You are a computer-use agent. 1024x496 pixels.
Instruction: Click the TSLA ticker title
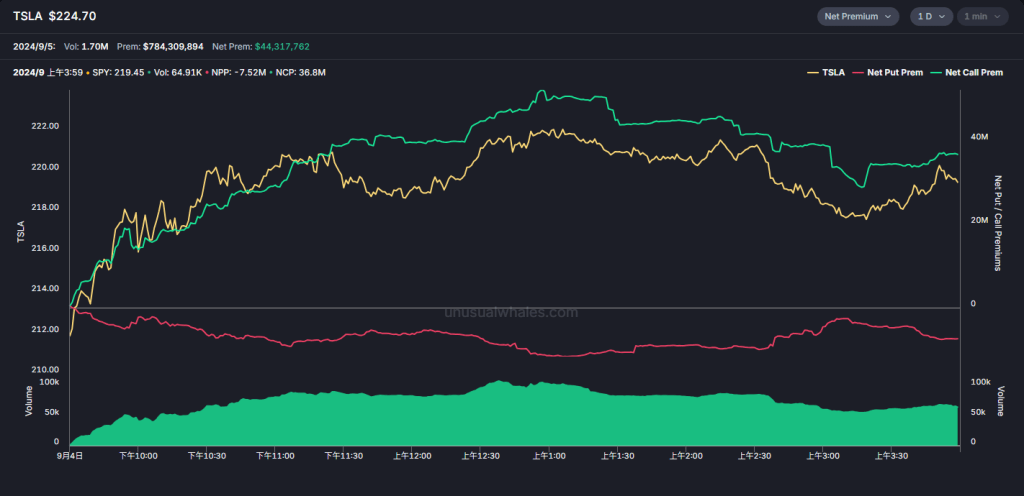[x=27, y=16]
